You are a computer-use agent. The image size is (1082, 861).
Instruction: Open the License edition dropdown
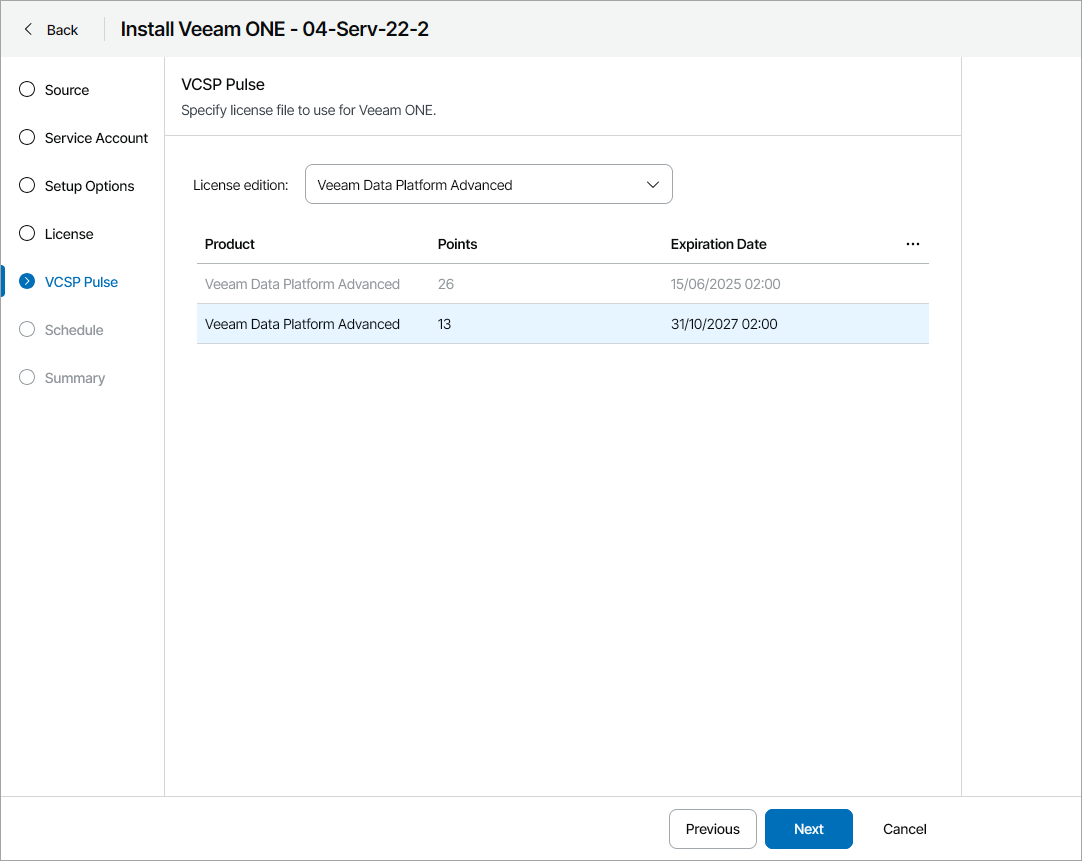[x=488, y=185]
